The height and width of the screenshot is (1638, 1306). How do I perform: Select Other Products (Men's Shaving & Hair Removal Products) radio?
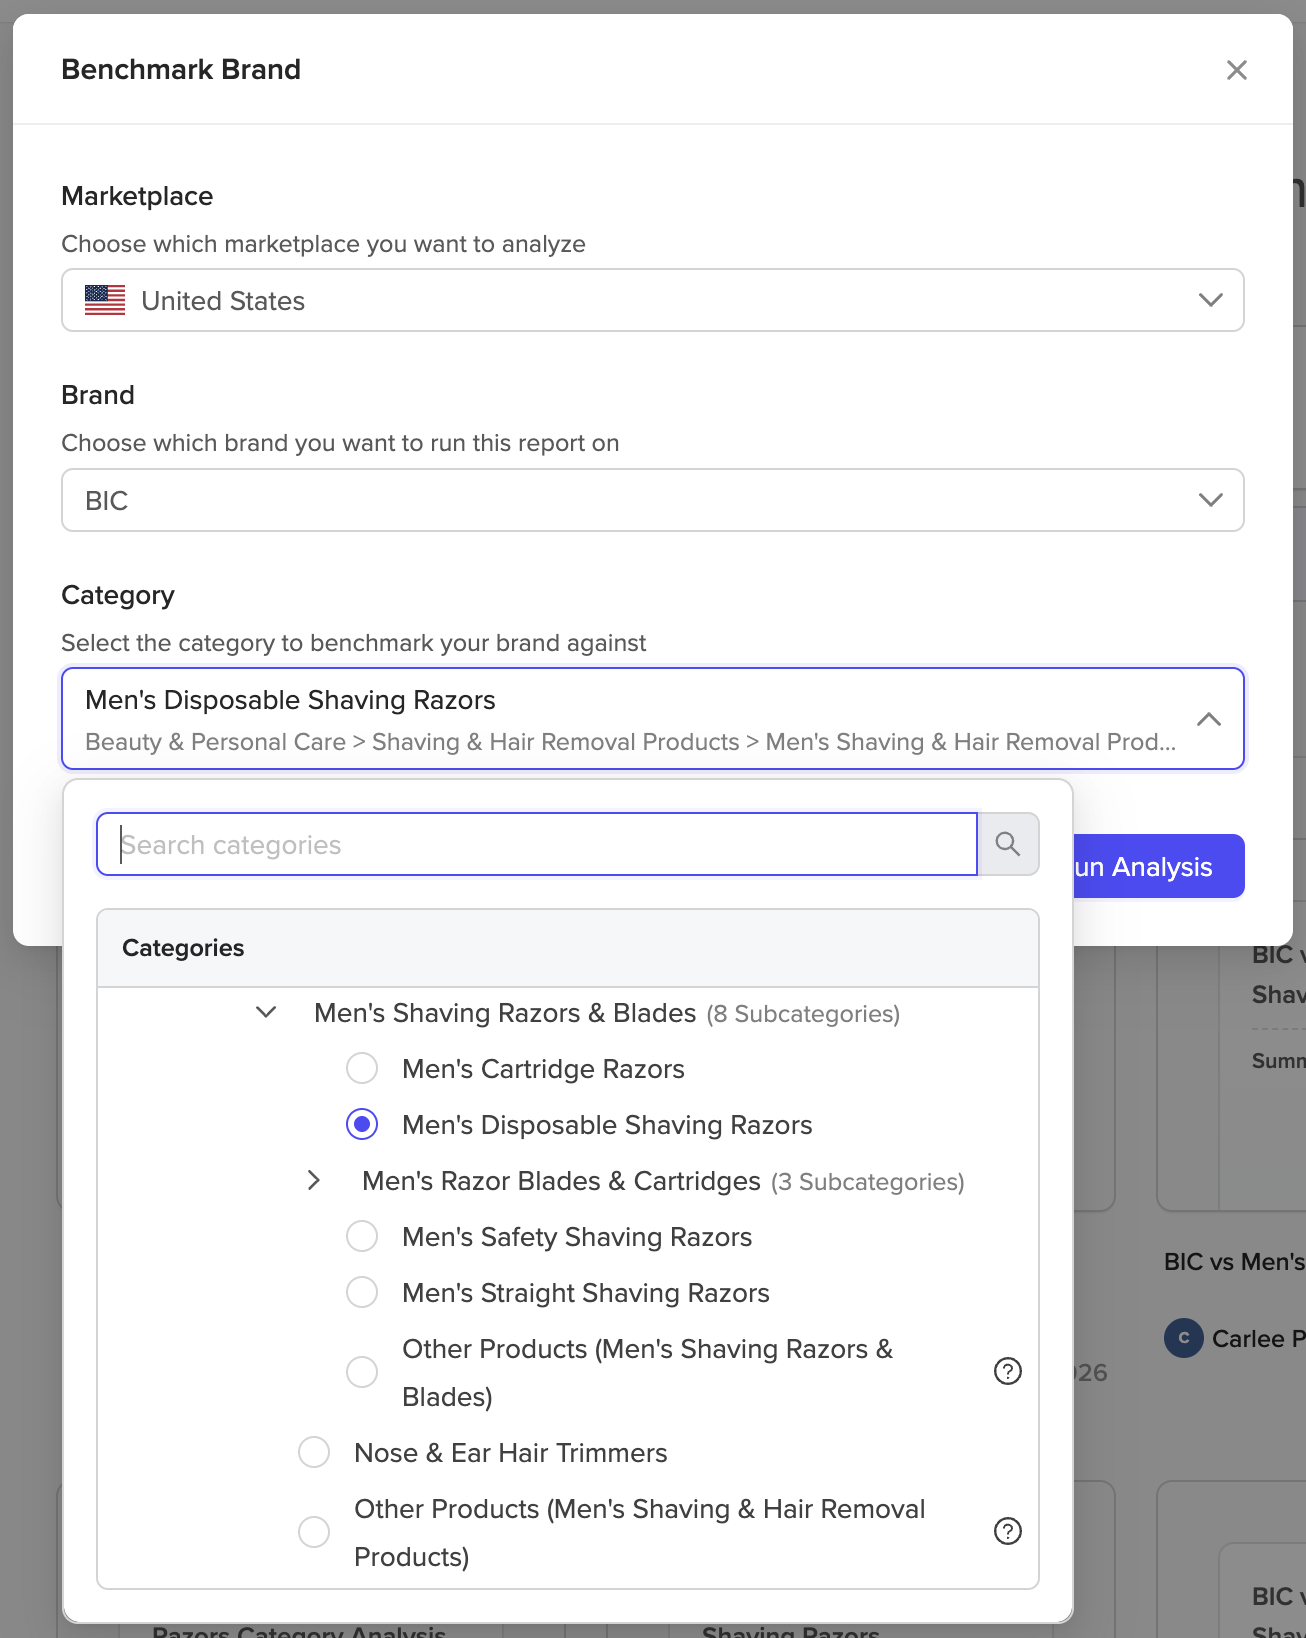(x=314, y=1532)
